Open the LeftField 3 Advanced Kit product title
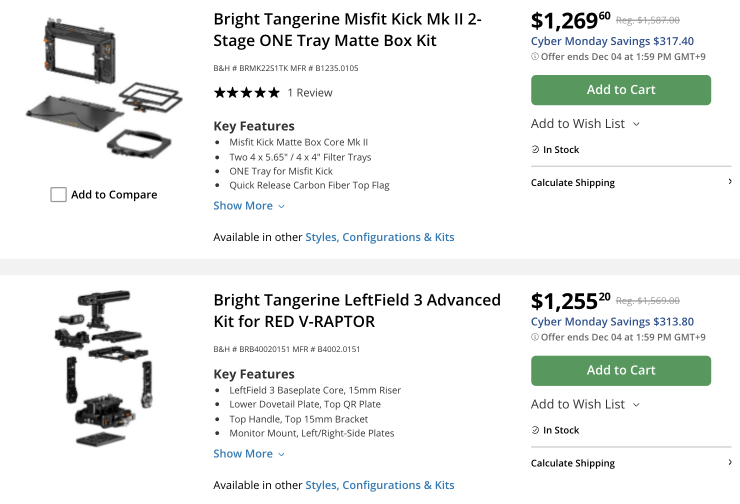The height and width of the screenshot is (504, 740). coord(357,310)
